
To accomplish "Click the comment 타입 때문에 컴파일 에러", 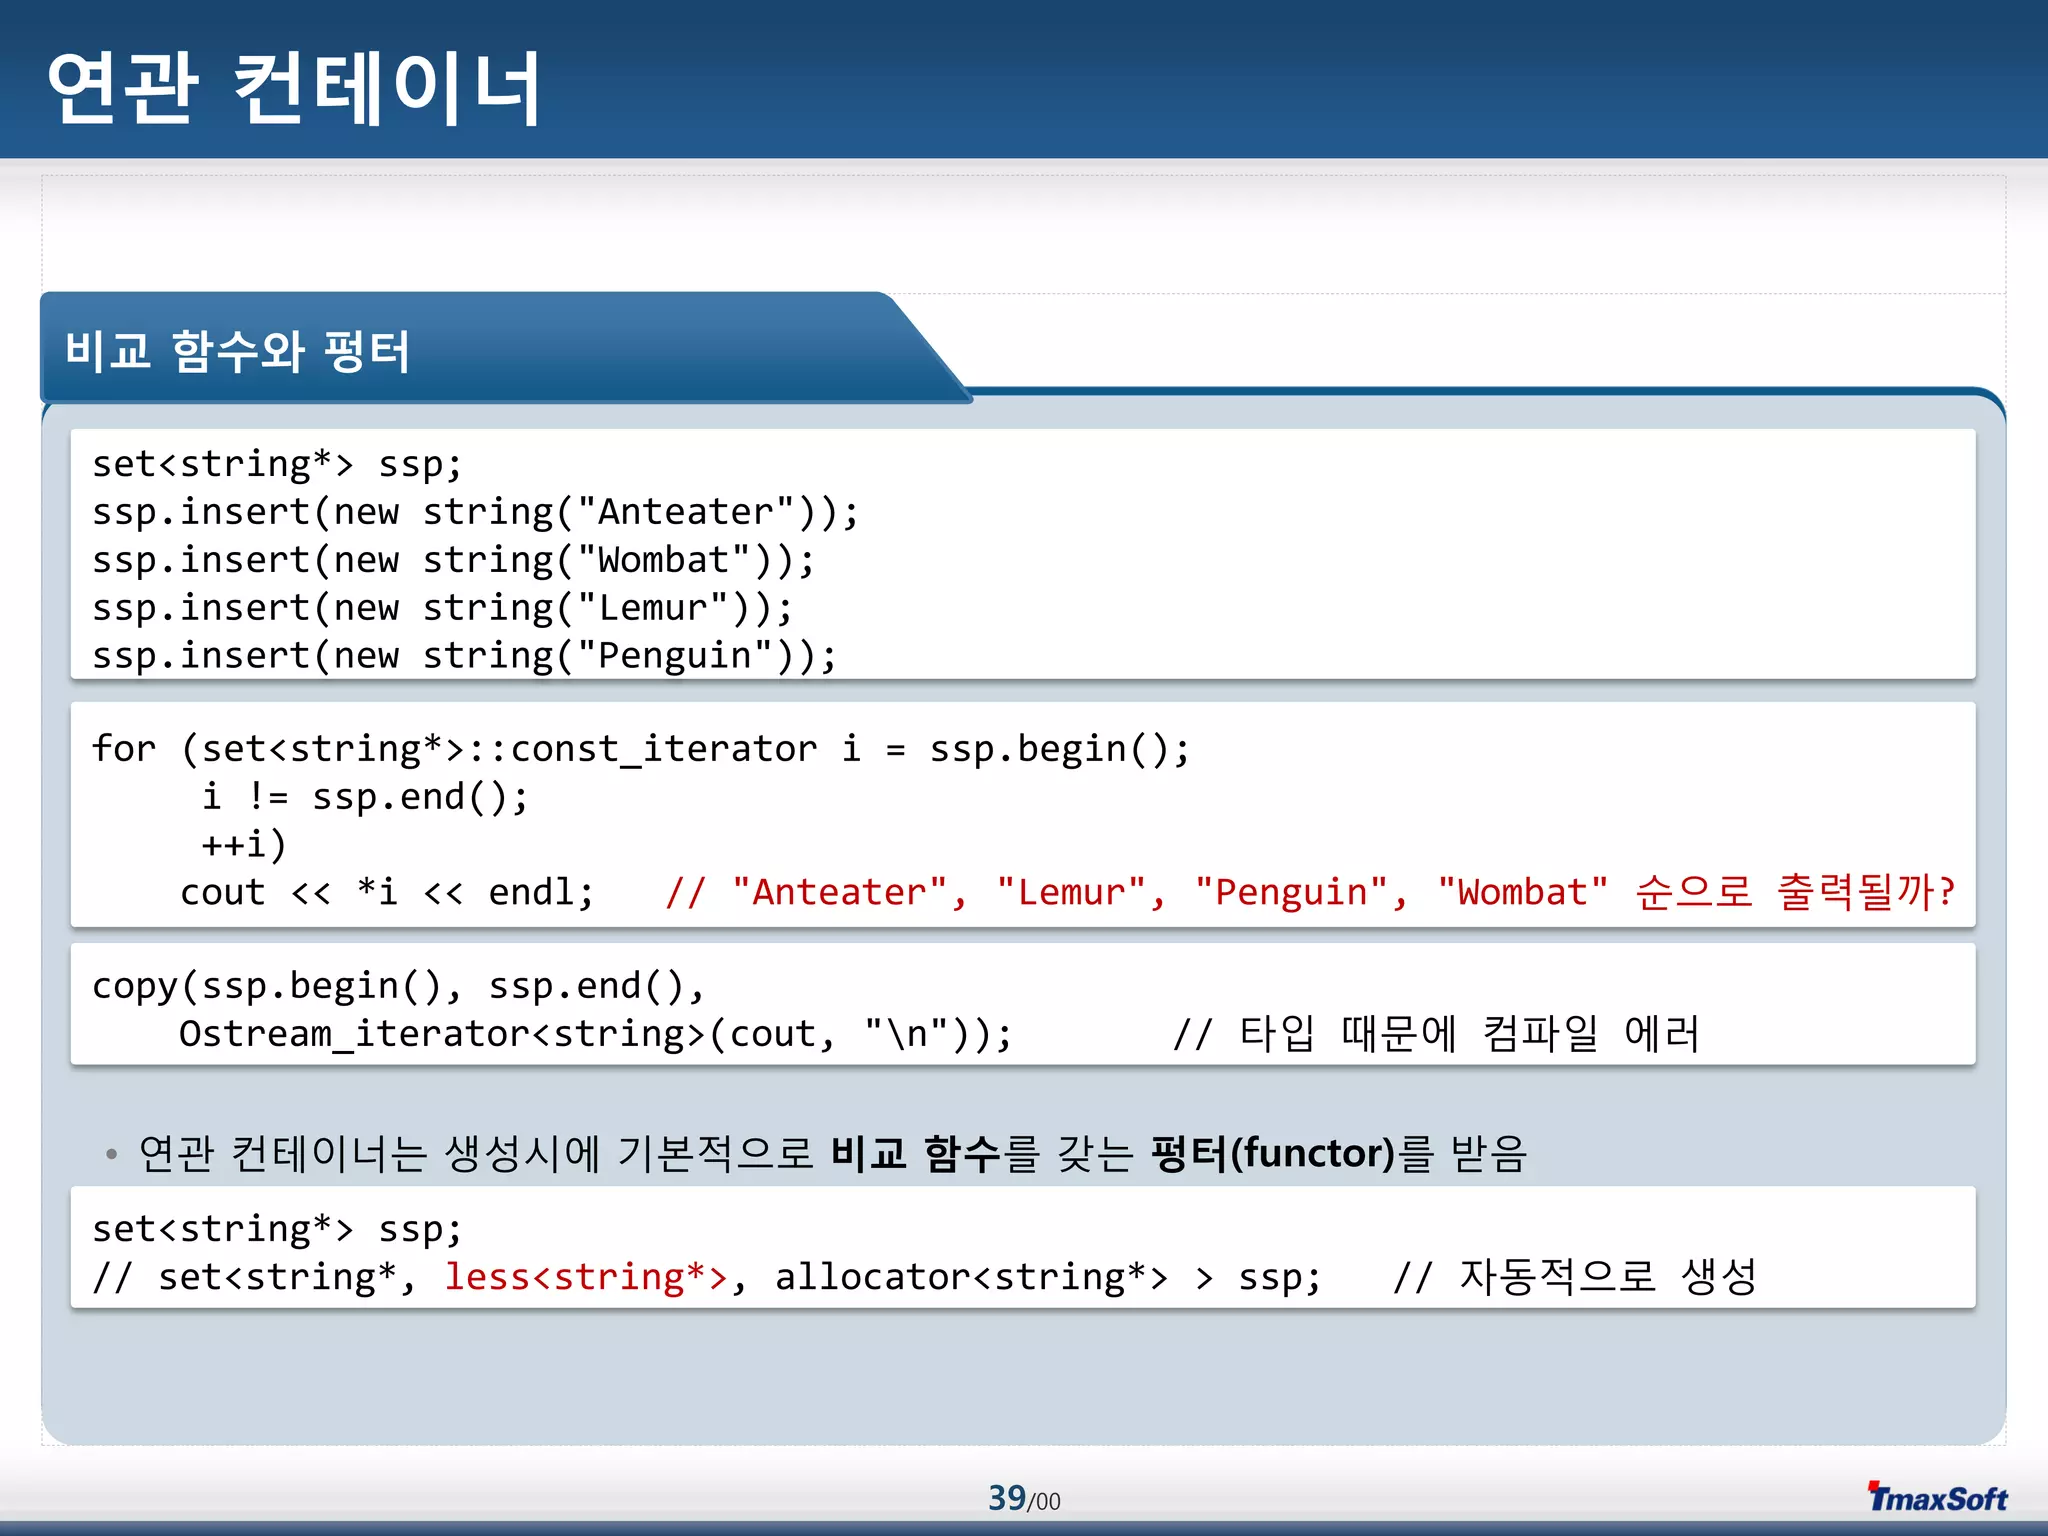I will (x=1436, y=1034).
